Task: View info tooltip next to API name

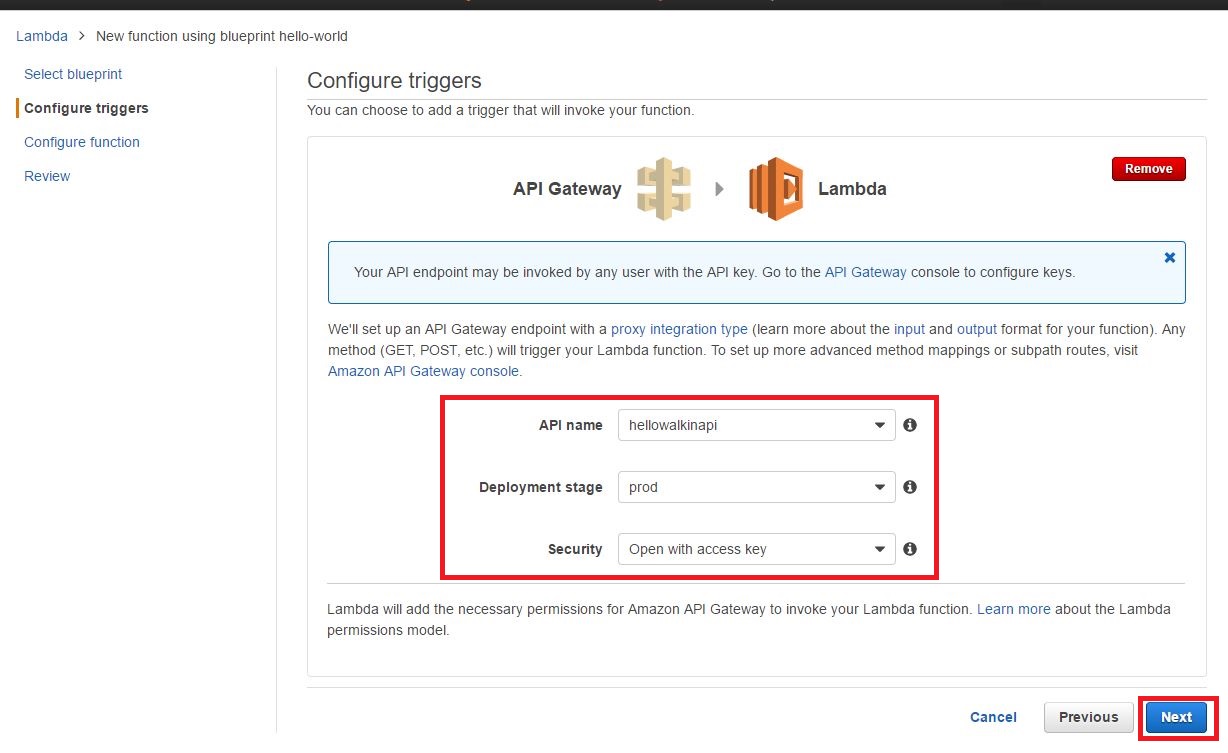Action: tap(909, 424)
